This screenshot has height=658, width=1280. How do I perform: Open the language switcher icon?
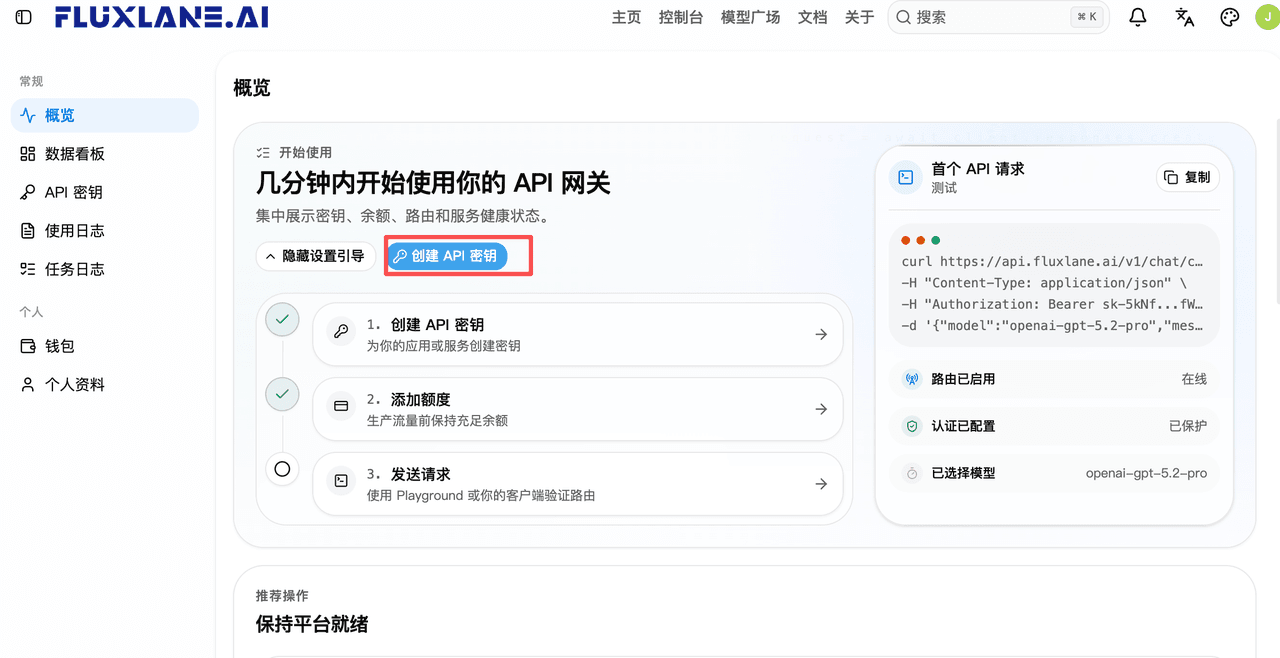click(x=1185, y=17)
